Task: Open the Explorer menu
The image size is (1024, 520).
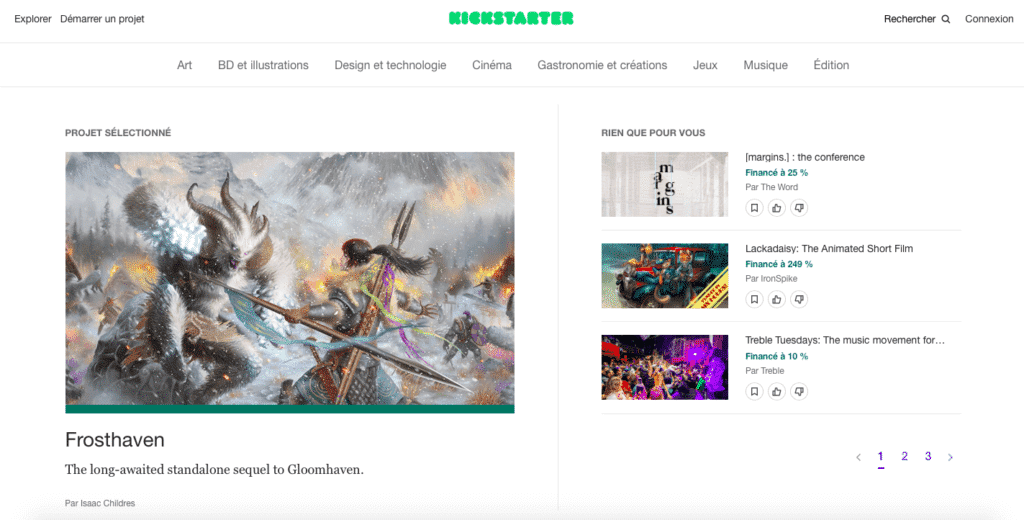Action: (x=33, y=19)
